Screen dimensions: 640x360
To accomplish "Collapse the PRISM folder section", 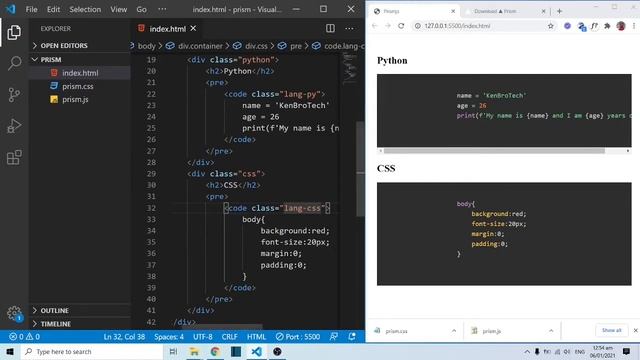I will [80, 60].
